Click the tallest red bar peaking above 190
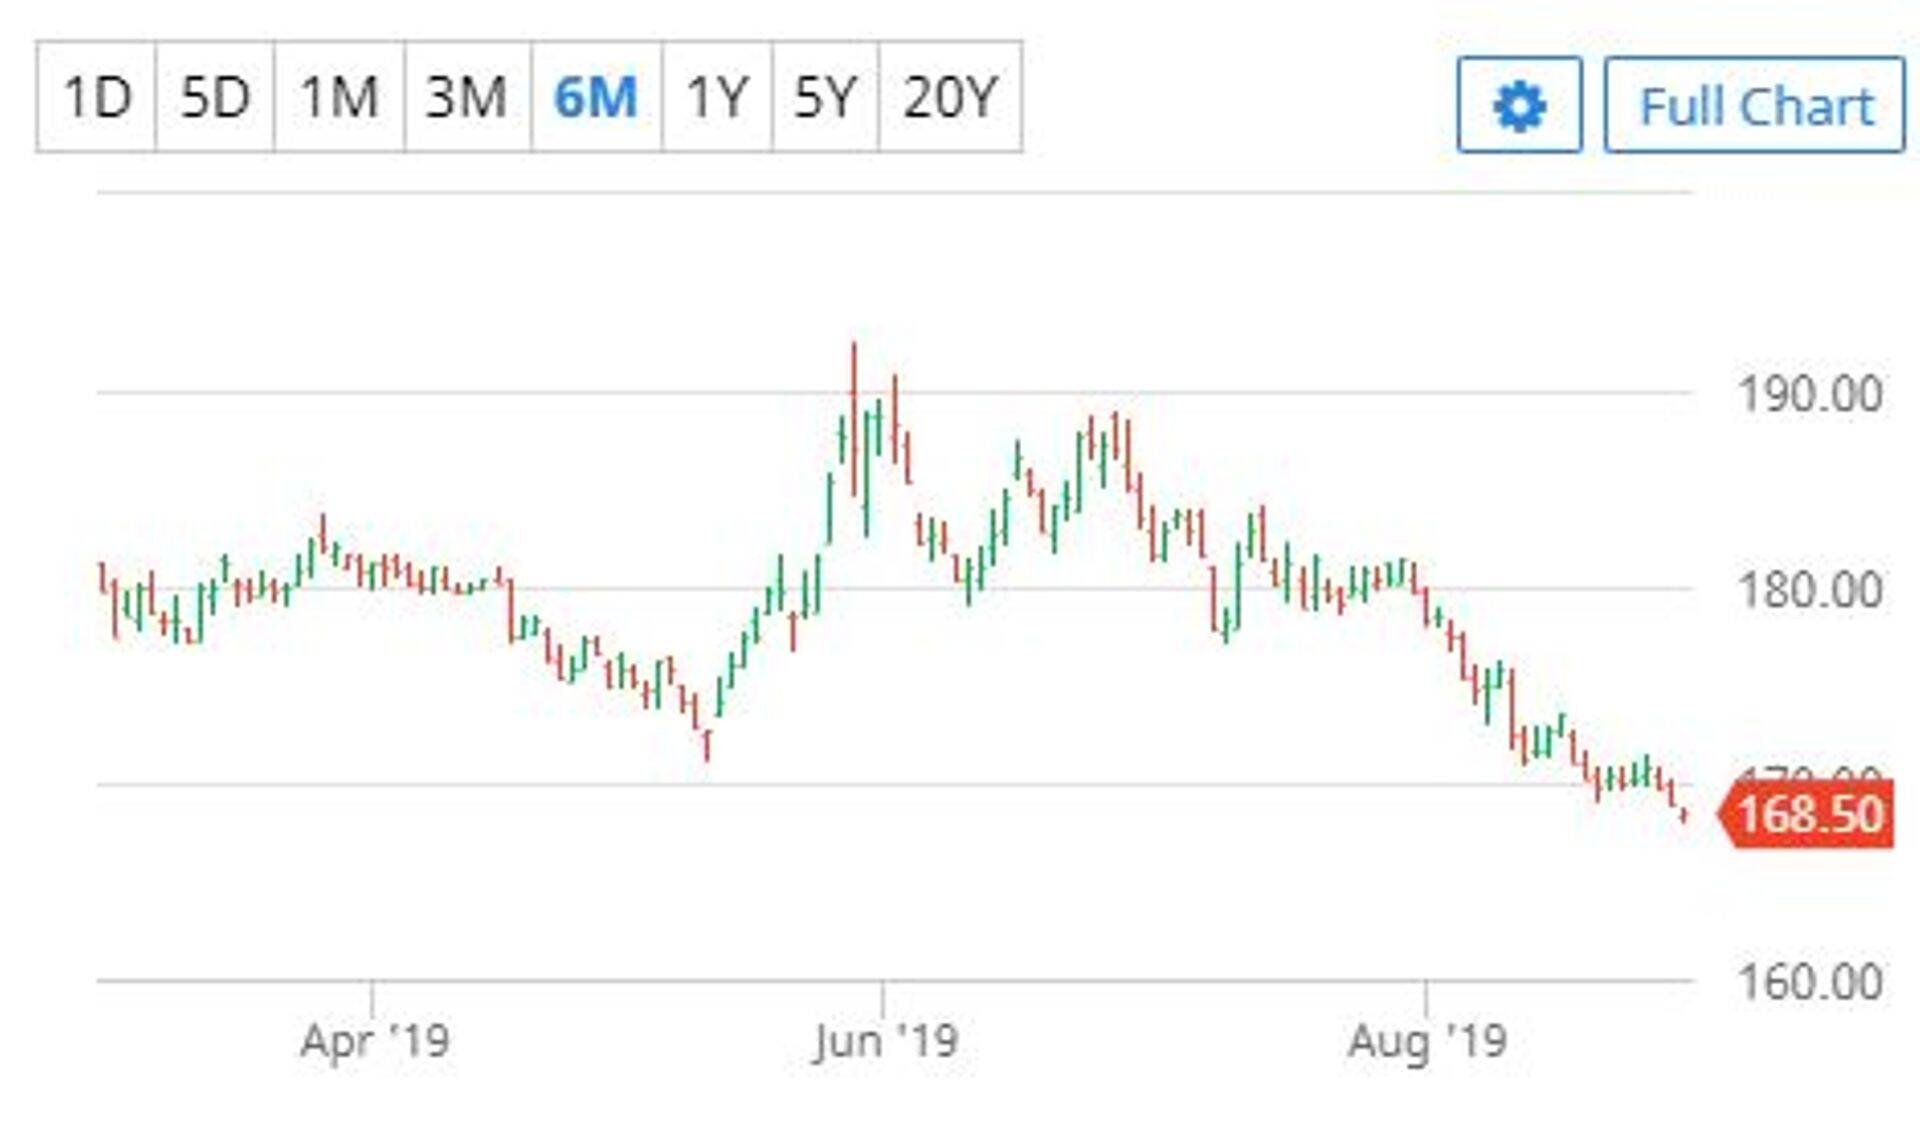Viewport: 1920px width, 1140px height. pos(854,420)
